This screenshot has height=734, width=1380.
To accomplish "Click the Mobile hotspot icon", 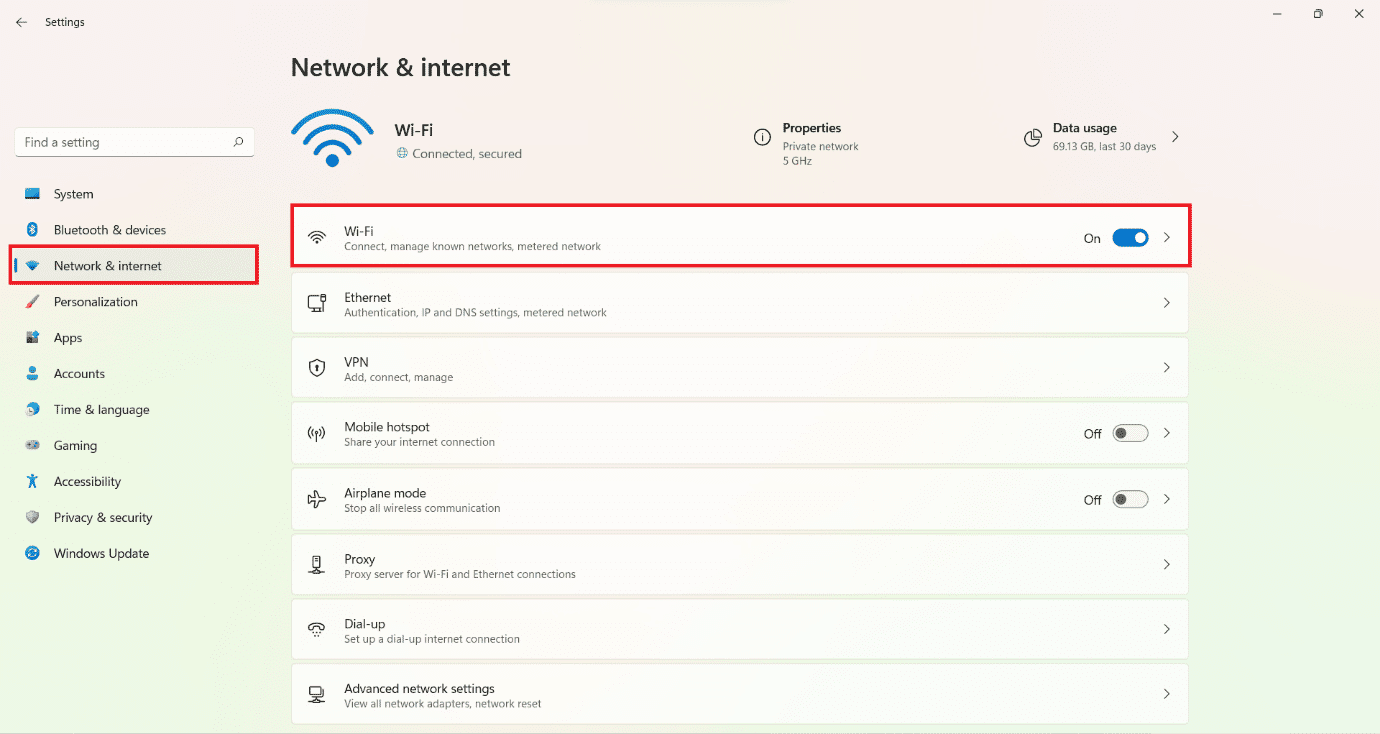I will (x=317, y=433).
